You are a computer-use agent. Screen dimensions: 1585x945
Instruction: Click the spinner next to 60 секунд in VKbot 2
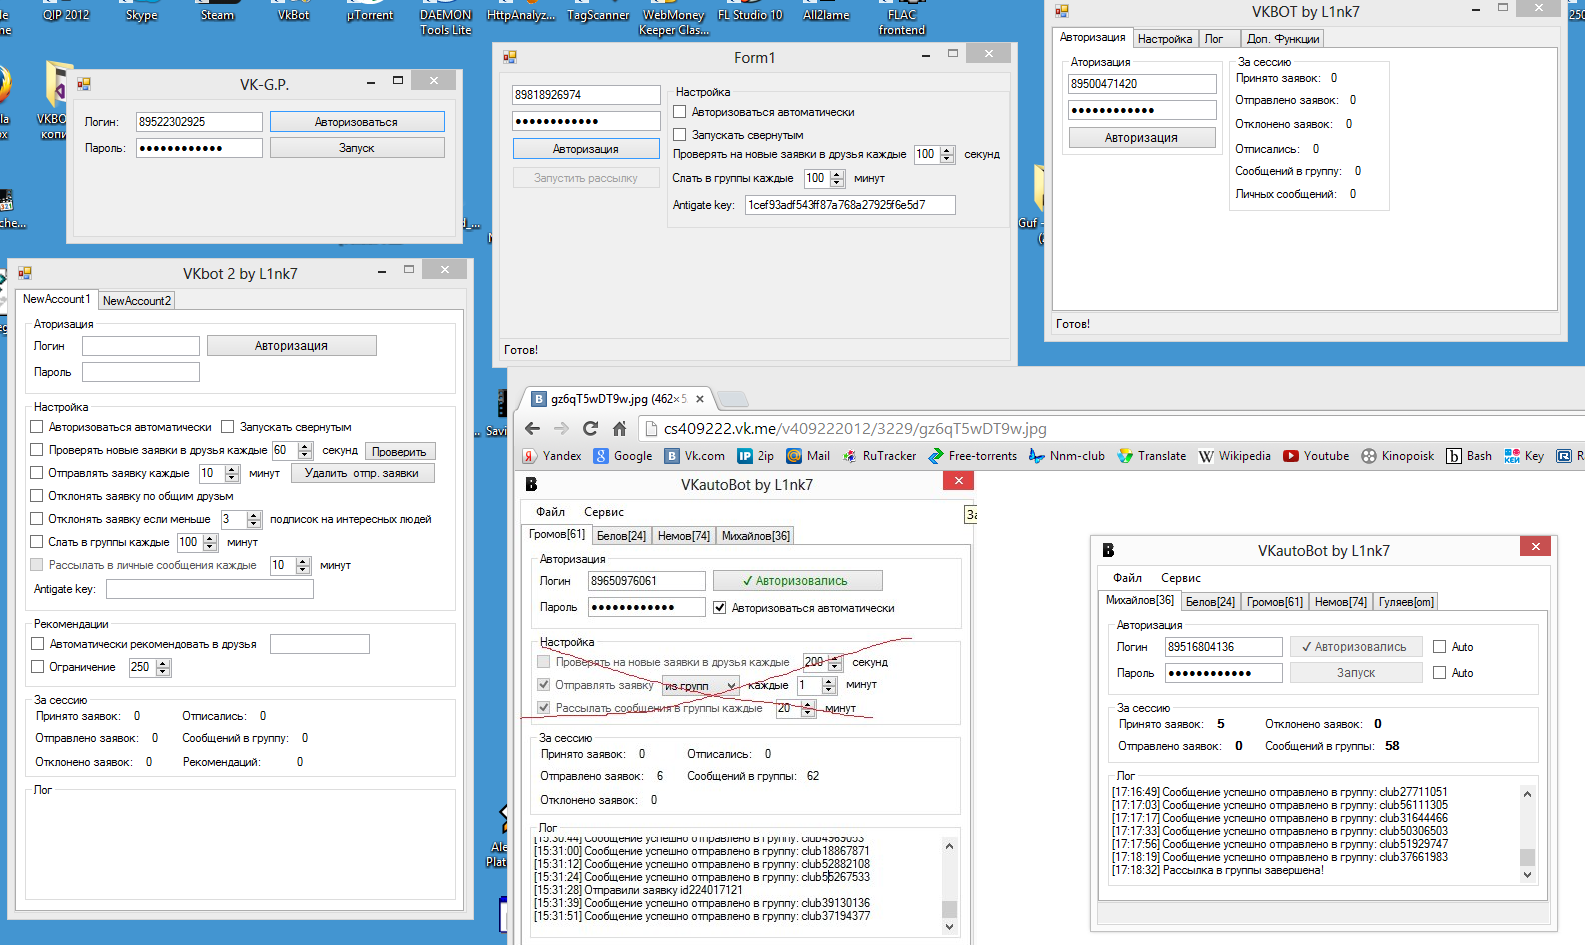(305, 451)
